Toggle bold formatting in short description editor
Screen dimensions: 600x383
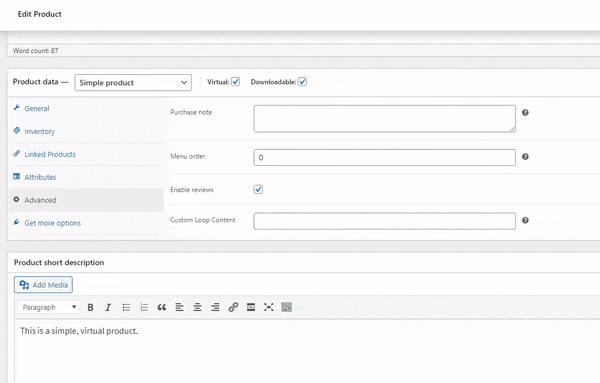[x=90, y=307]
